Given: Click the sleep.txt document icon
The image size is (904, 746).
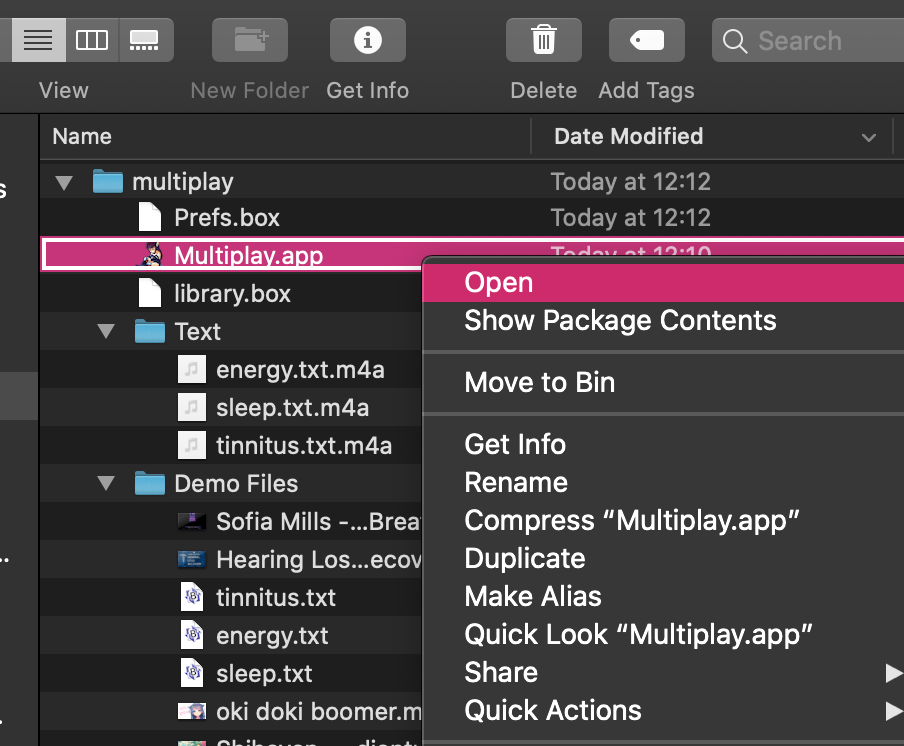Looking at the screenshot, I should coord(192,673).
